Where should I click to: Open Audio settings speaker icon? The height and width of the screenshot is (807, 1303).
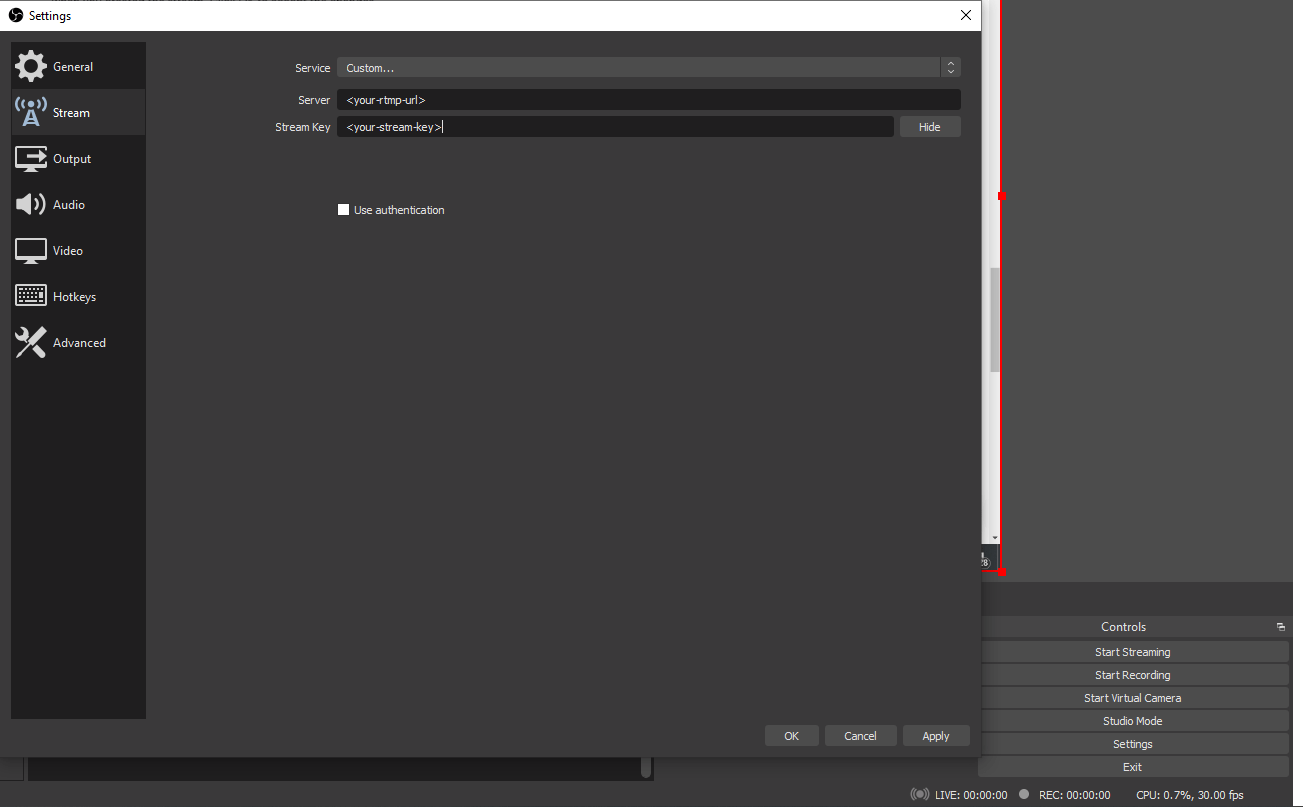(x=30, y=204)
